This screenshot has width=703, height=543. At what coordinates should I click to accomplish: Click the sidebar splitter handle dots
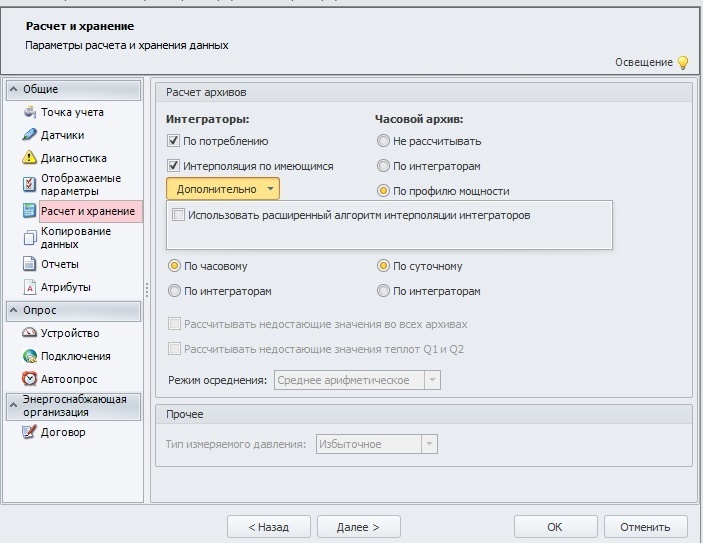tap(147, 290)
